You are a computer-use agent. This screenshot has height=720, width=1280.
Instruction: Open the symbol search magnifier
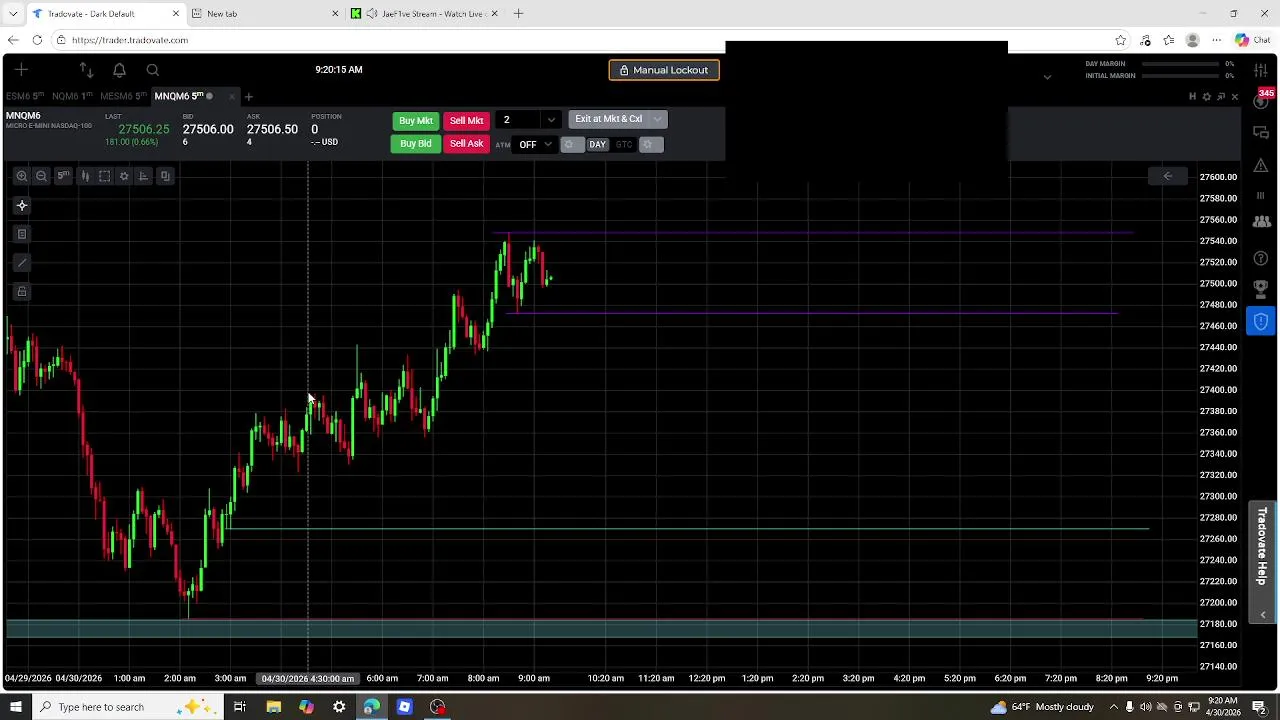click(x=153, y=70)
